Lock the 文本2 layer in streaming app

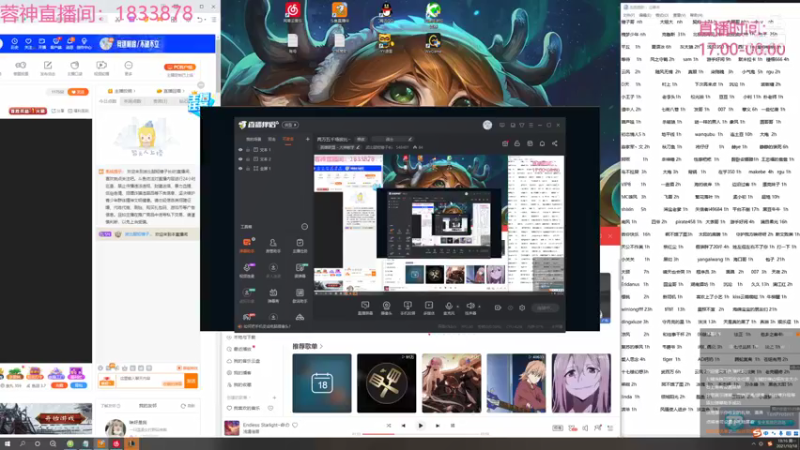click(248, 159)
